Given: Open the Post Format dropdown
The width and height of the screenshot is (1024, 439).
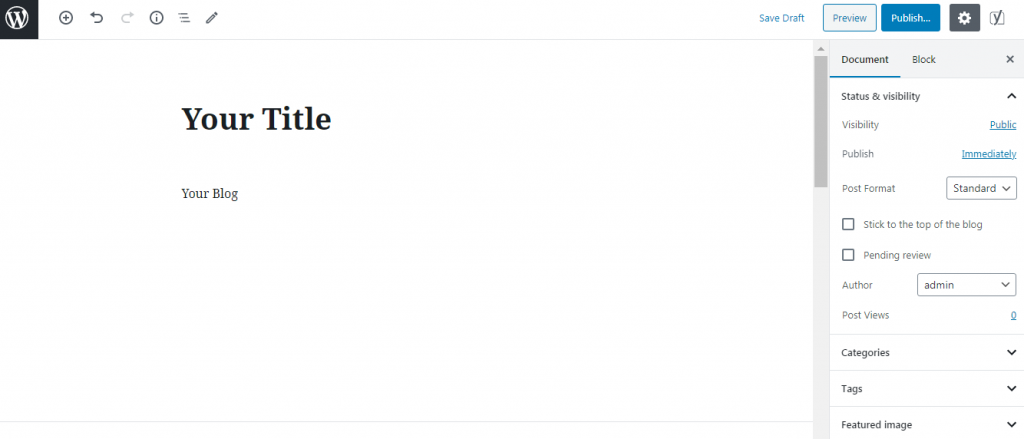Looking at the screenshot, I should click(x=981, y=188).
